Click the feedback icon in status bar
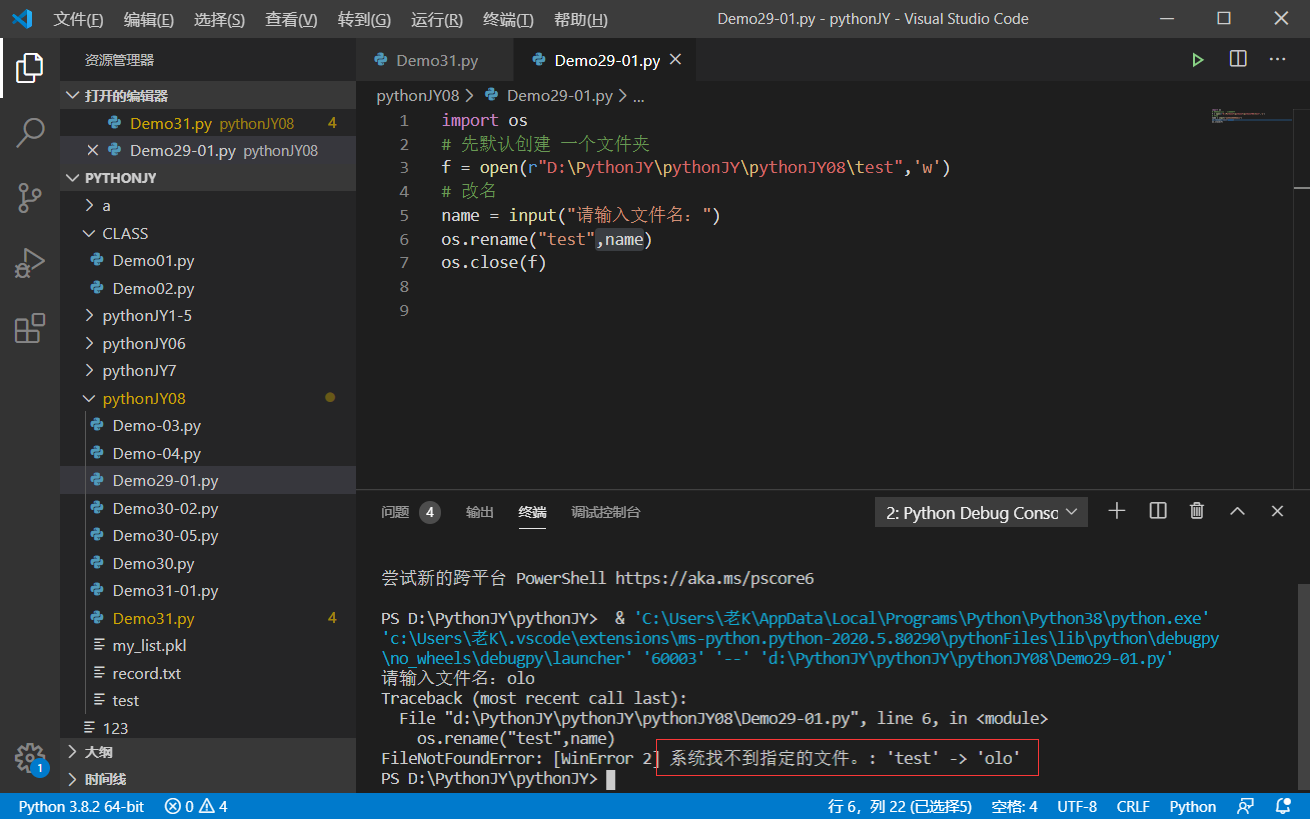The height and width of the screenshot is (819, 1310). (1245, 806)
